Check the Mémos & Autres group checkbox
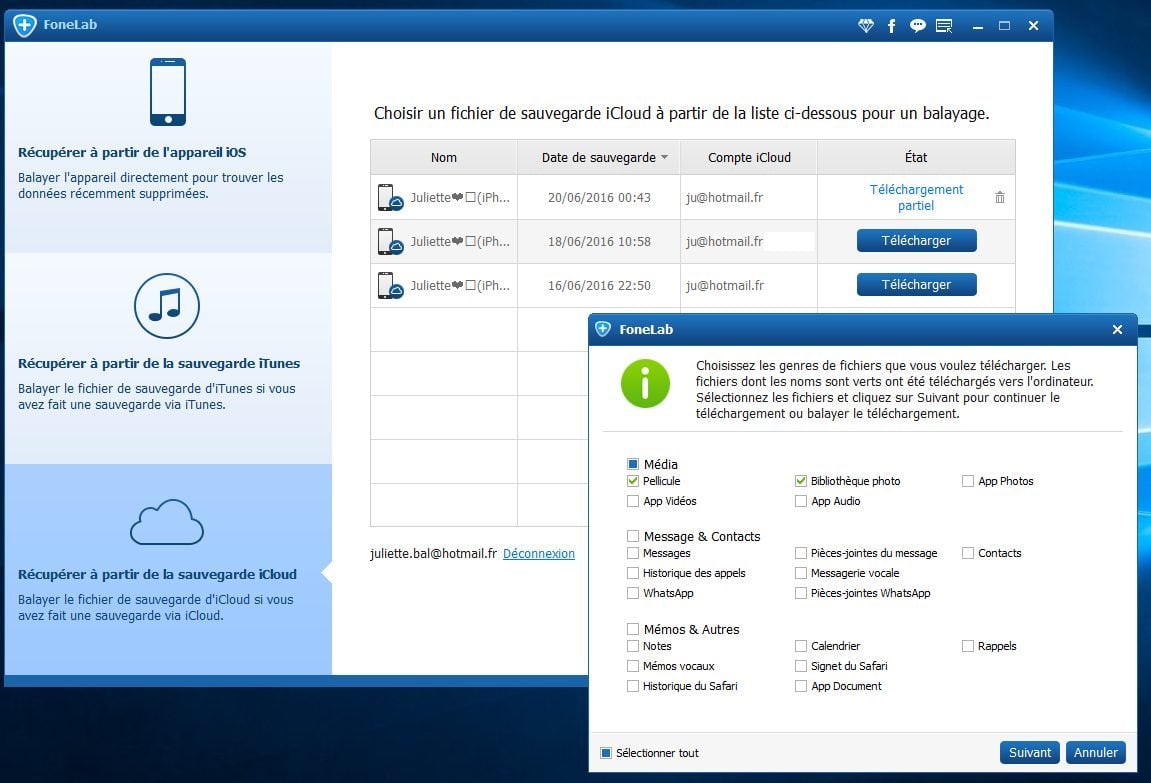The width and height of the screenshot is (1151, 783). tap(633, 629)
